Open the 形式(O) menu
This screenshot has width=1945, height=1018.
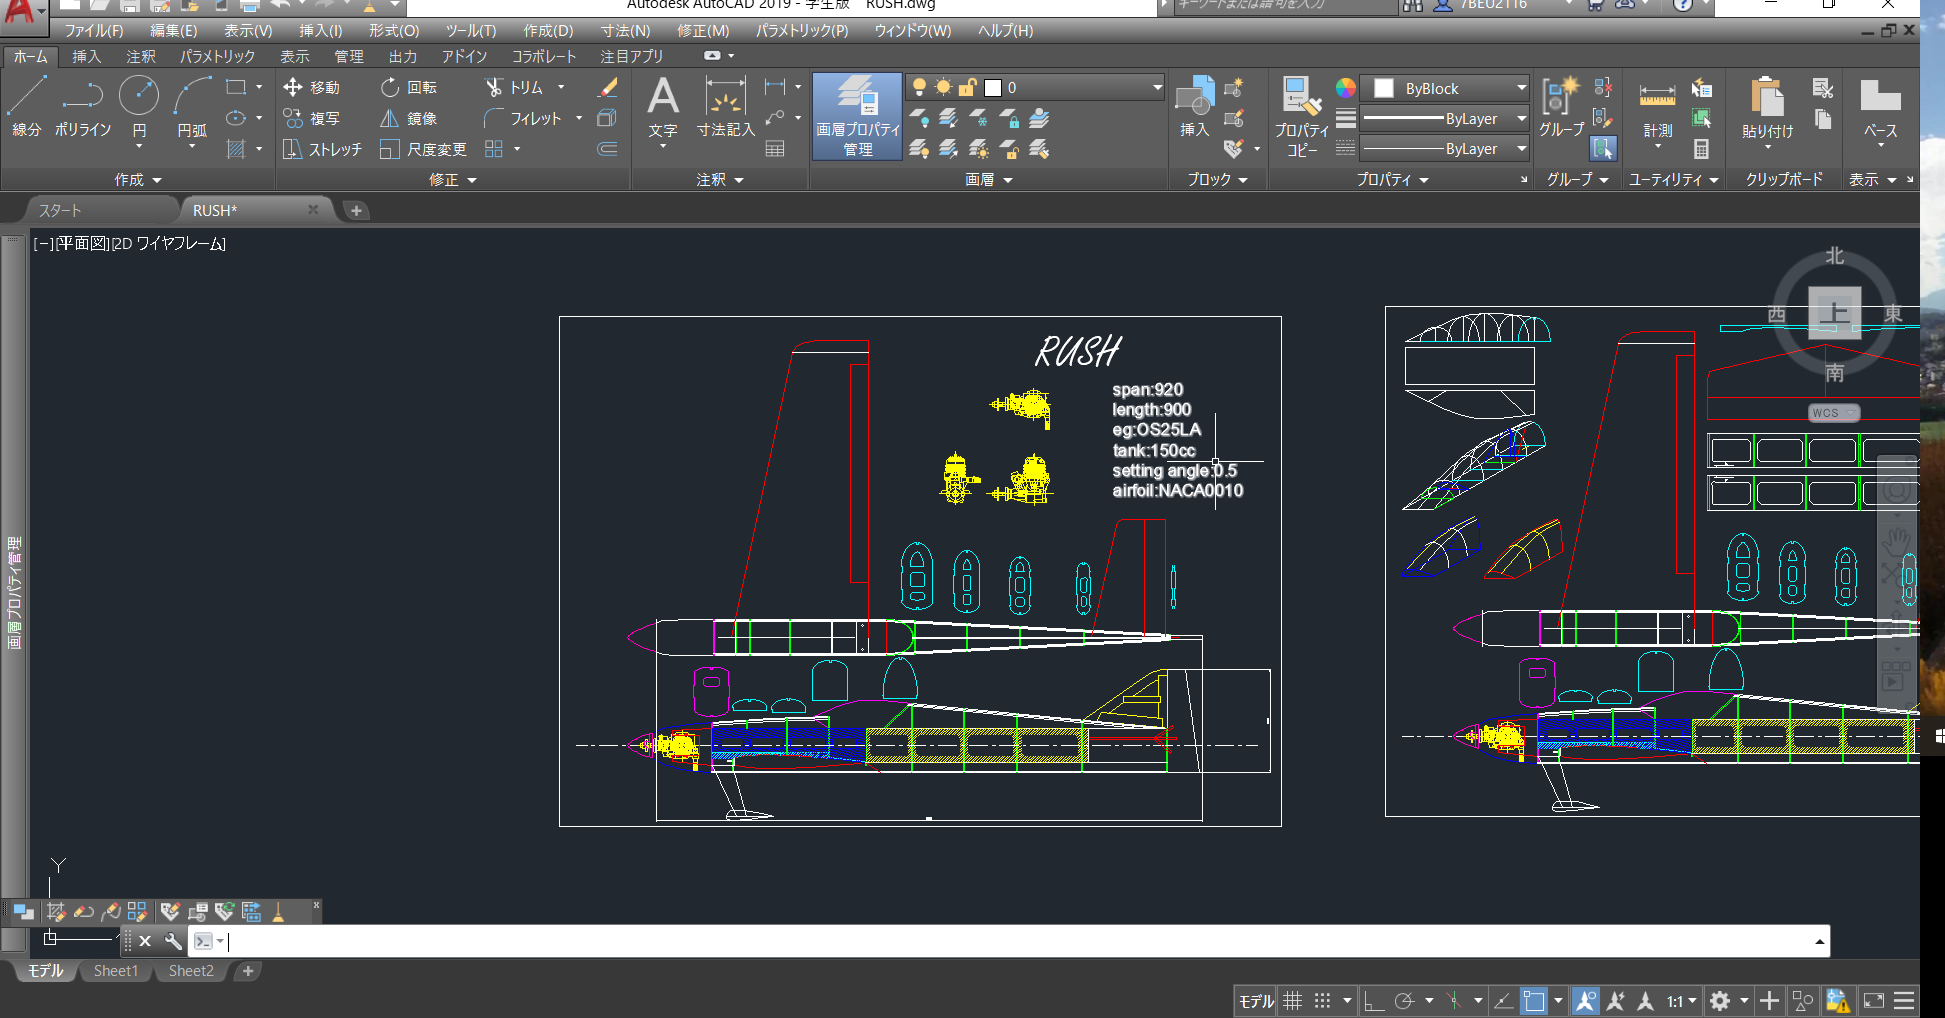[394, 31]
